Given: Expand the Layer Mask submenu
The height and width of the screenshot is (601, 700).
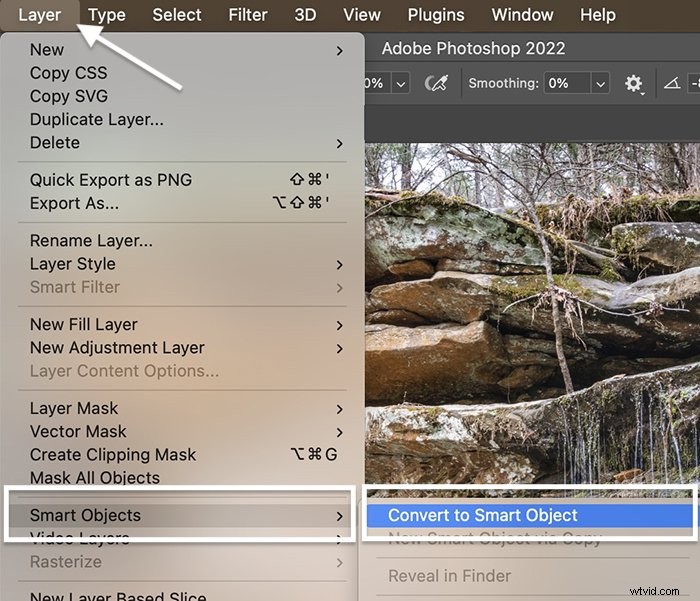Looking at the screenshot, I should [183, 409].
